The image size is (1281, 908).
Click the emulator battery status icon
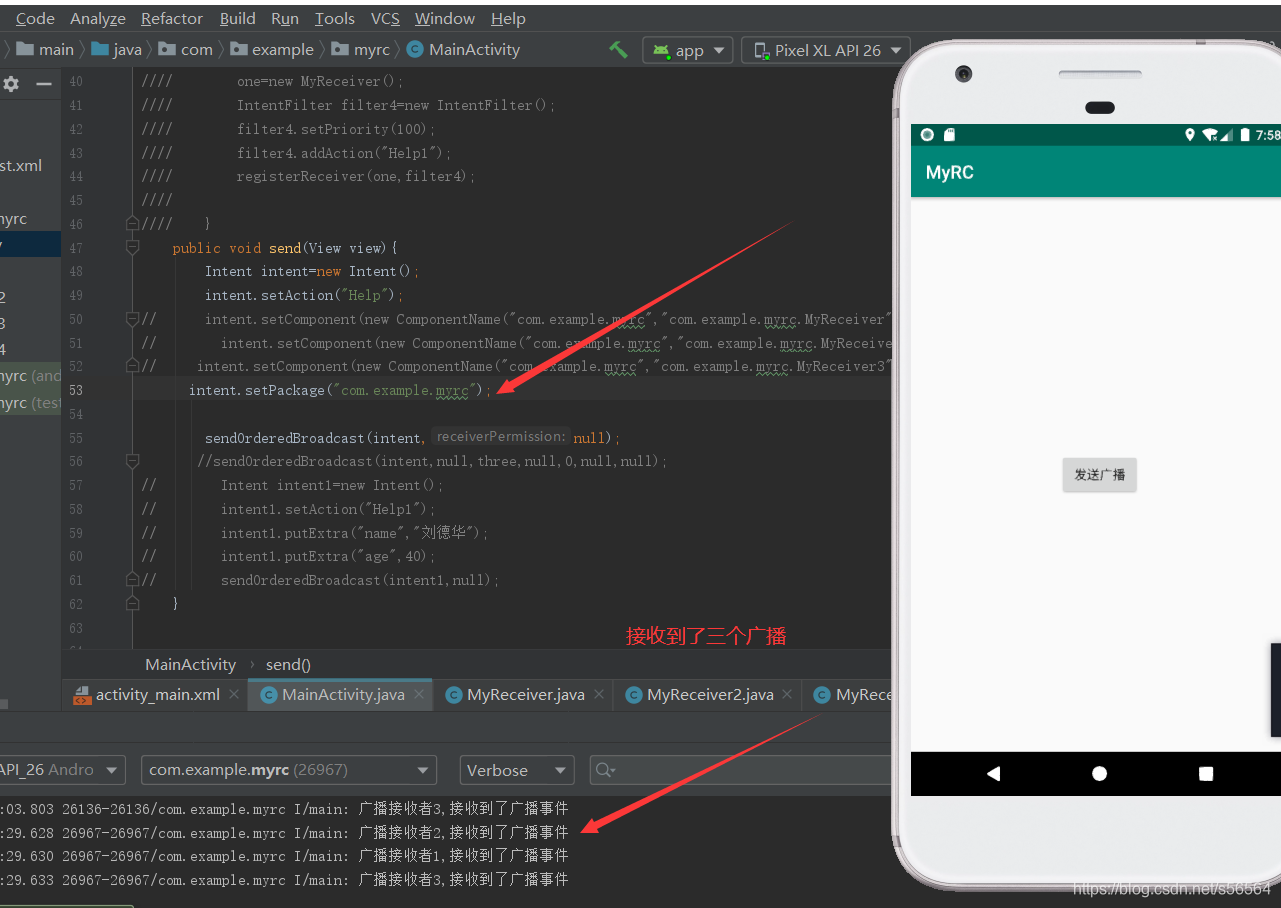pos(1245,135)
